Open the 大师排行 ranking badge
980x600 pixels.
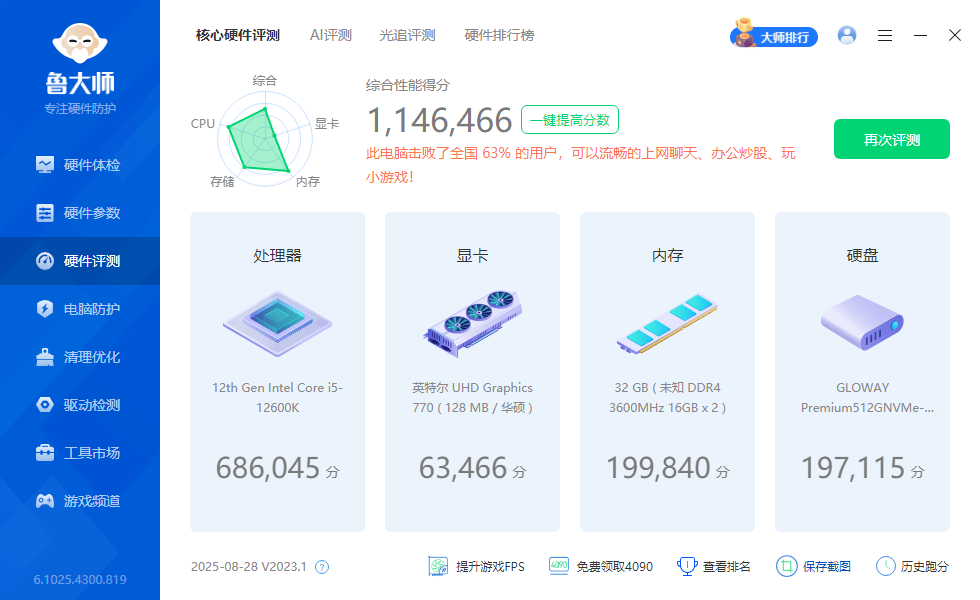click(x=774, y=35)
